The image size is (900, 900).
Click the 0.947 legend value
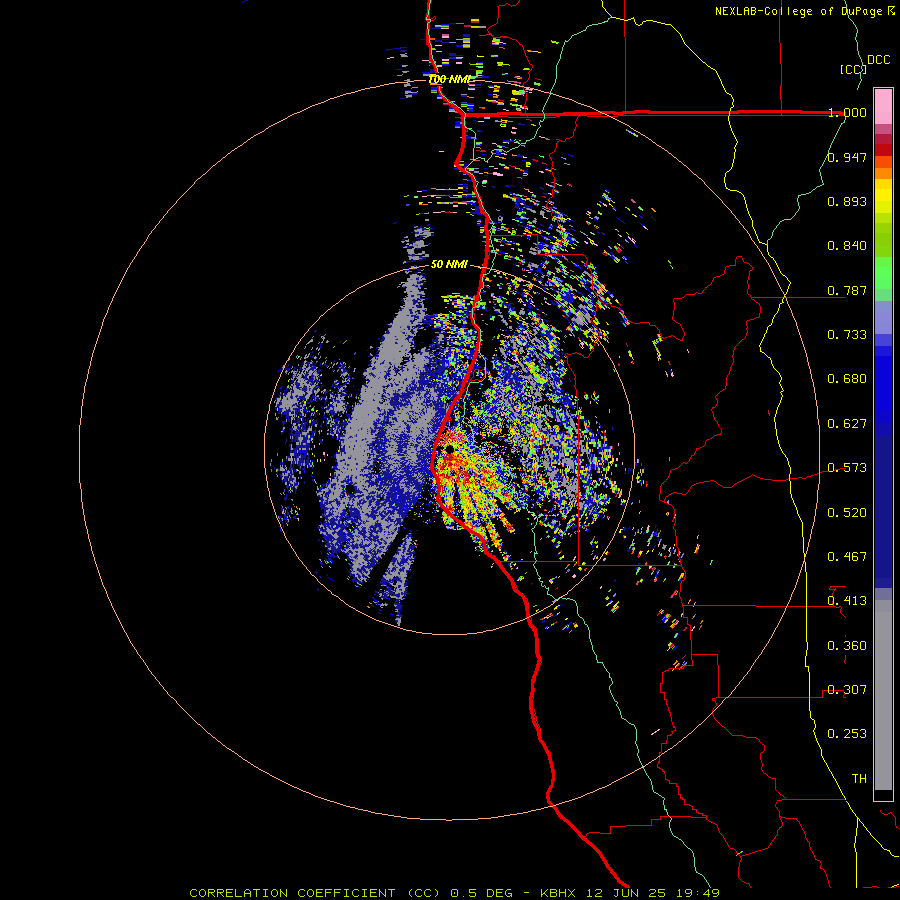pyautogui.click(x=847, y=157)
